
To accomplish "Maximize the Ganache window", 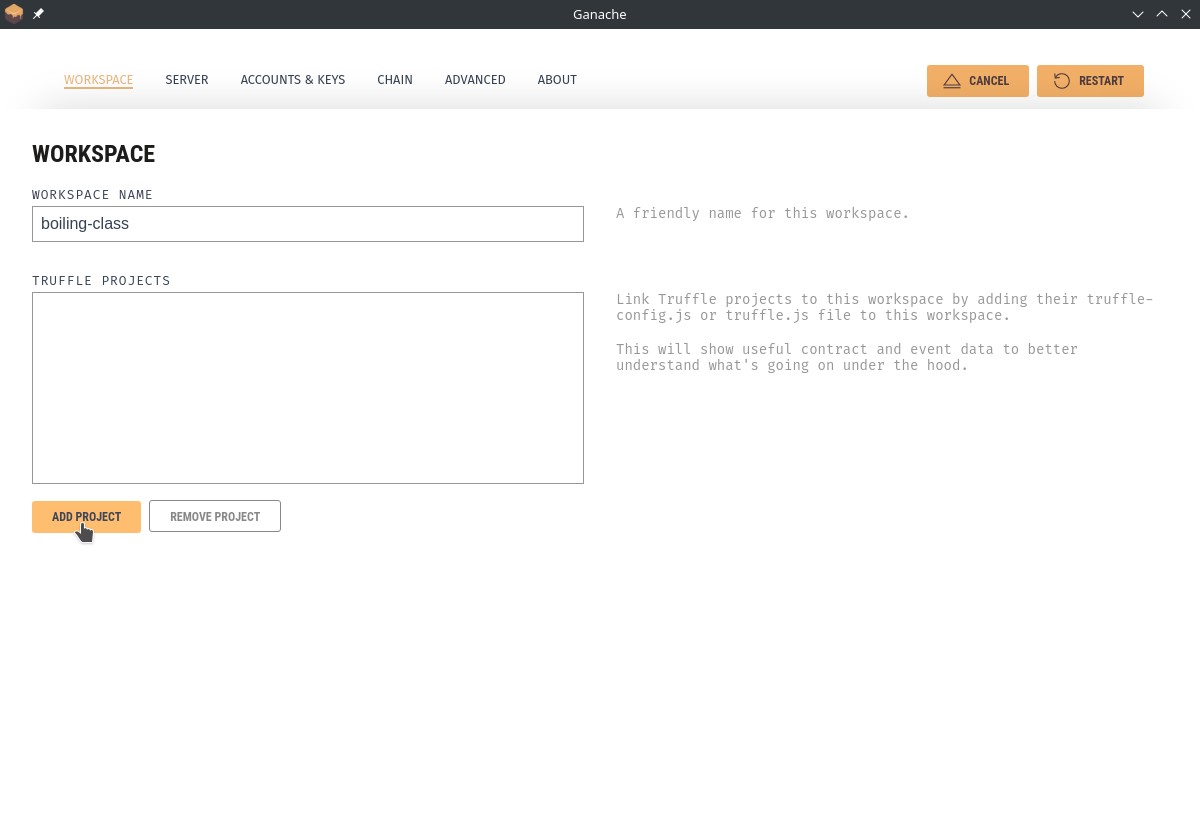I will coord(1162,14).
